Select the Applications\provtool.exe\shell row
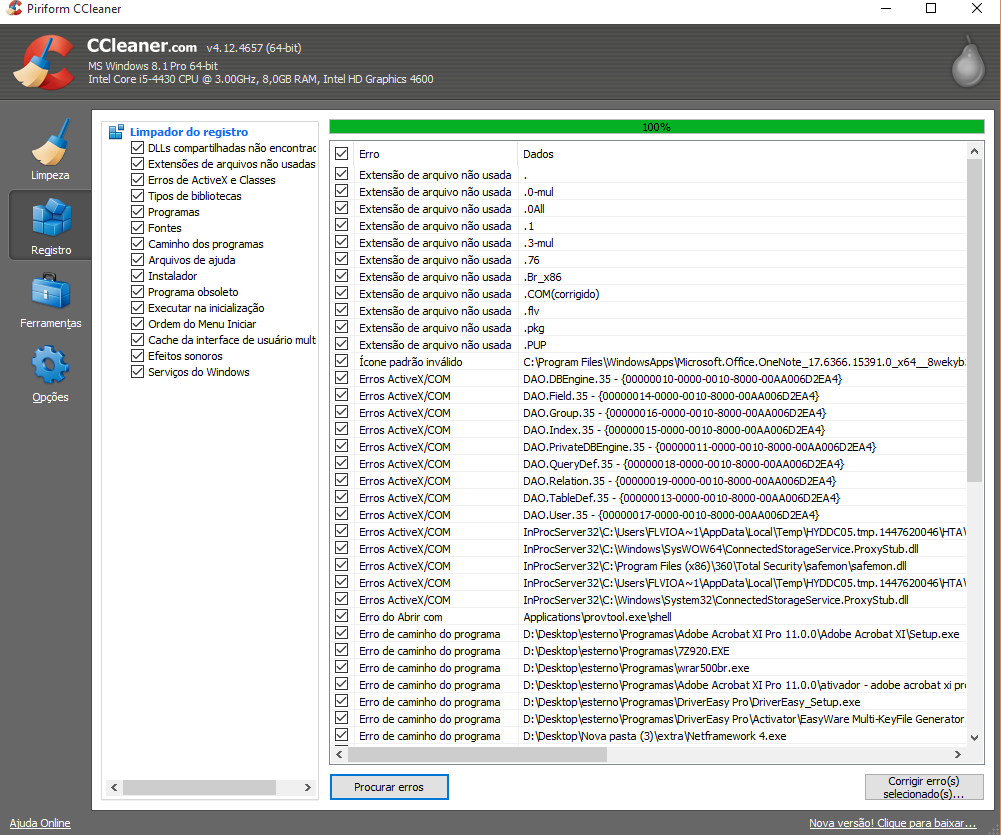 tap(649, 617)
